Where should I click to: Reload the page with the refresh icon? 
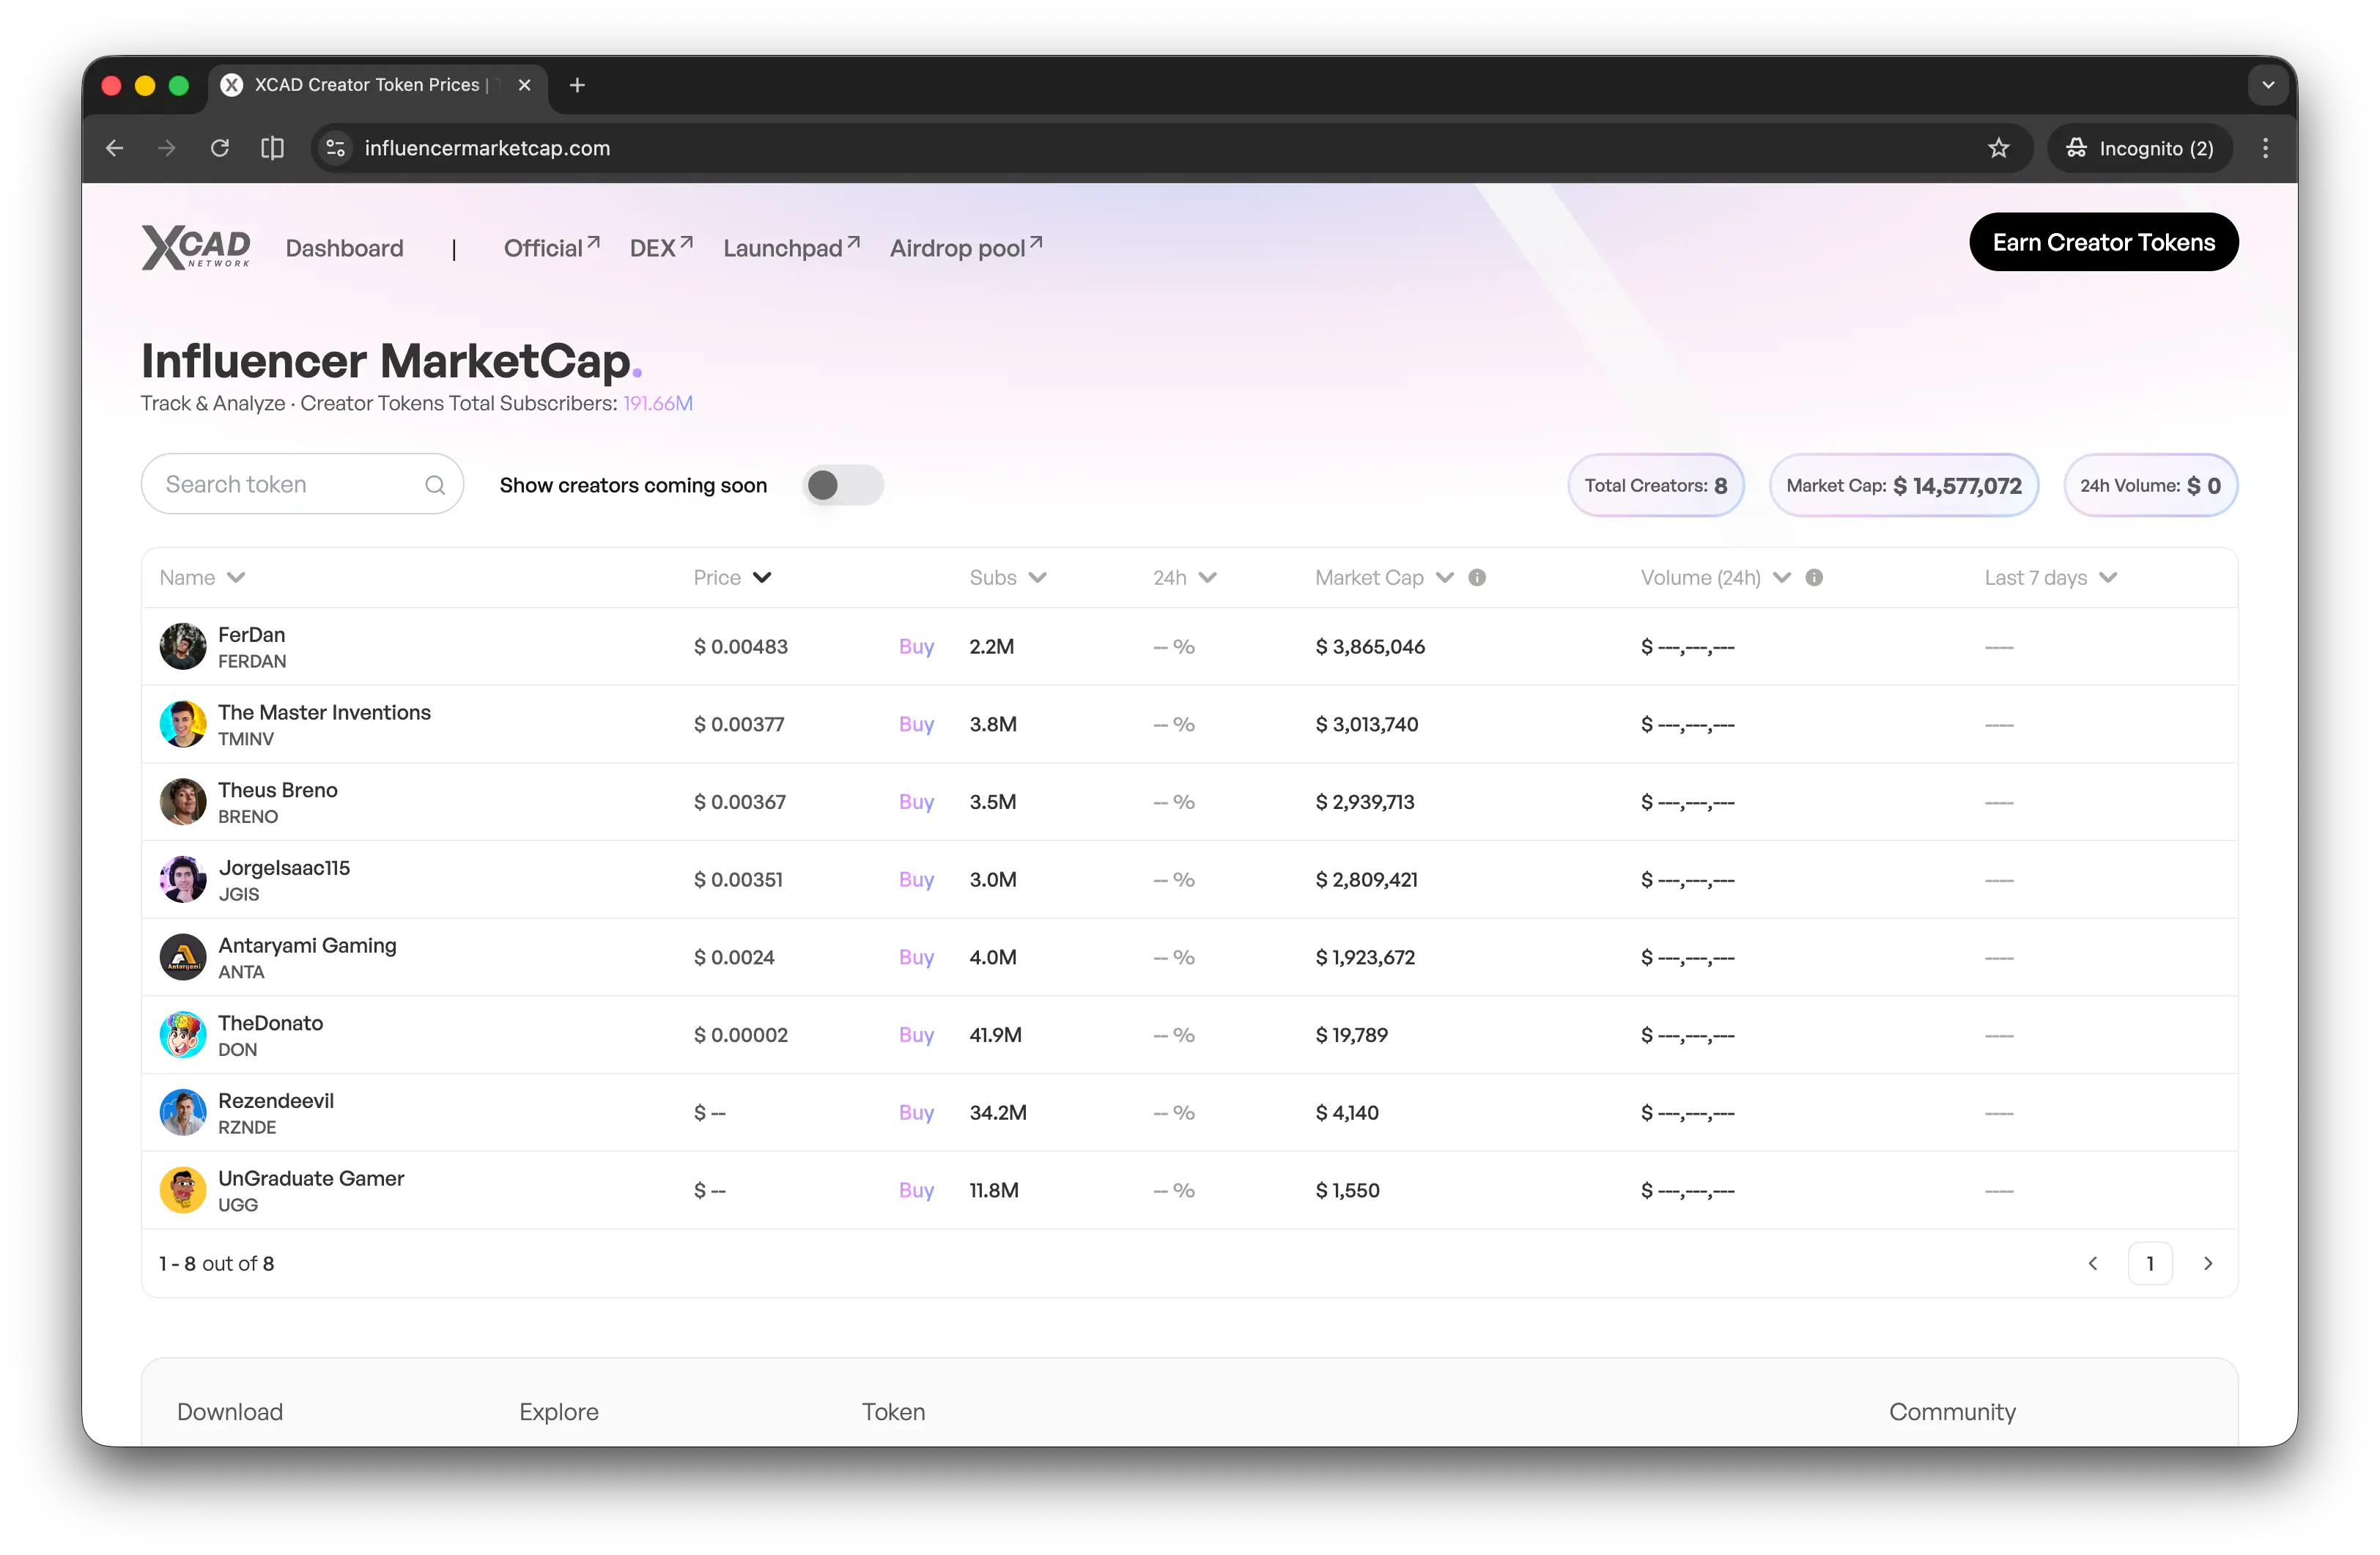click(220, 147)
